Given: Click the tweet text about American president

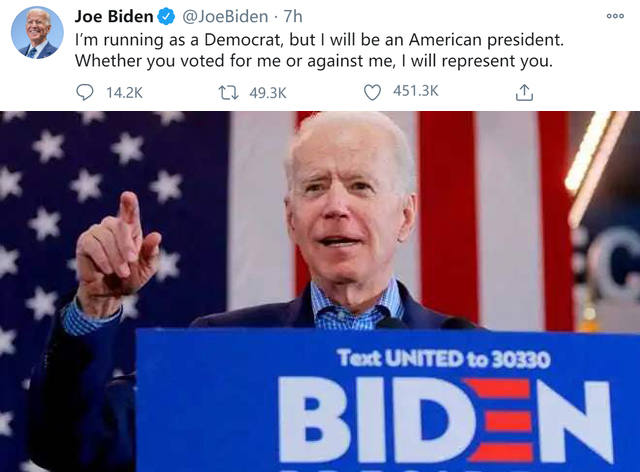Looking at the screenshot, I should [319, 50].
